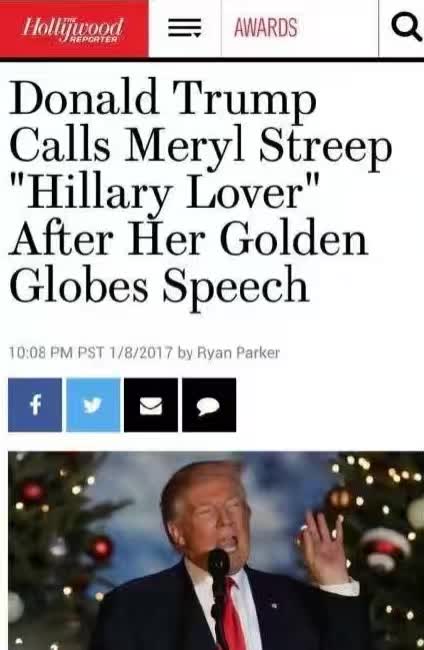Screen dimensions: 424x650
Task: Expand the small arrow on the menu icon
Action: click(197, 35)
